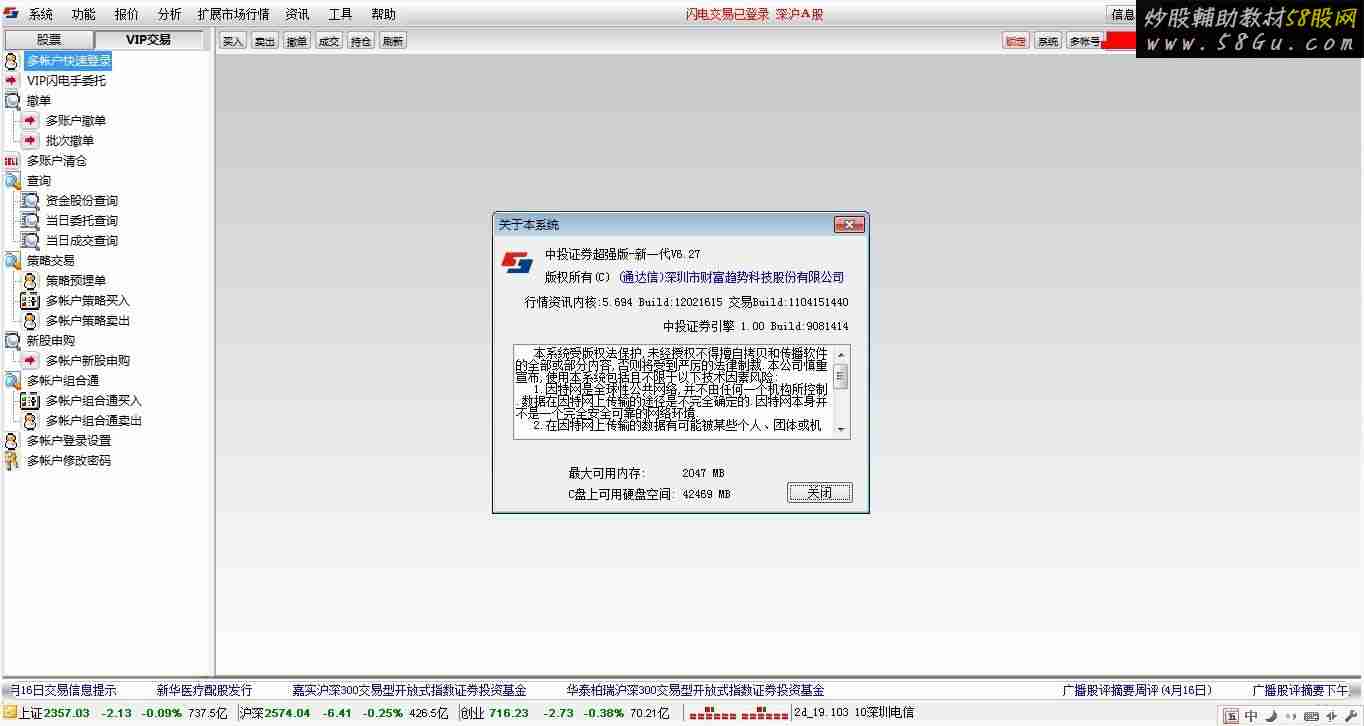Open the 扩展市场行情 menu
1364x726 pixels.
(x=234, y=14)
